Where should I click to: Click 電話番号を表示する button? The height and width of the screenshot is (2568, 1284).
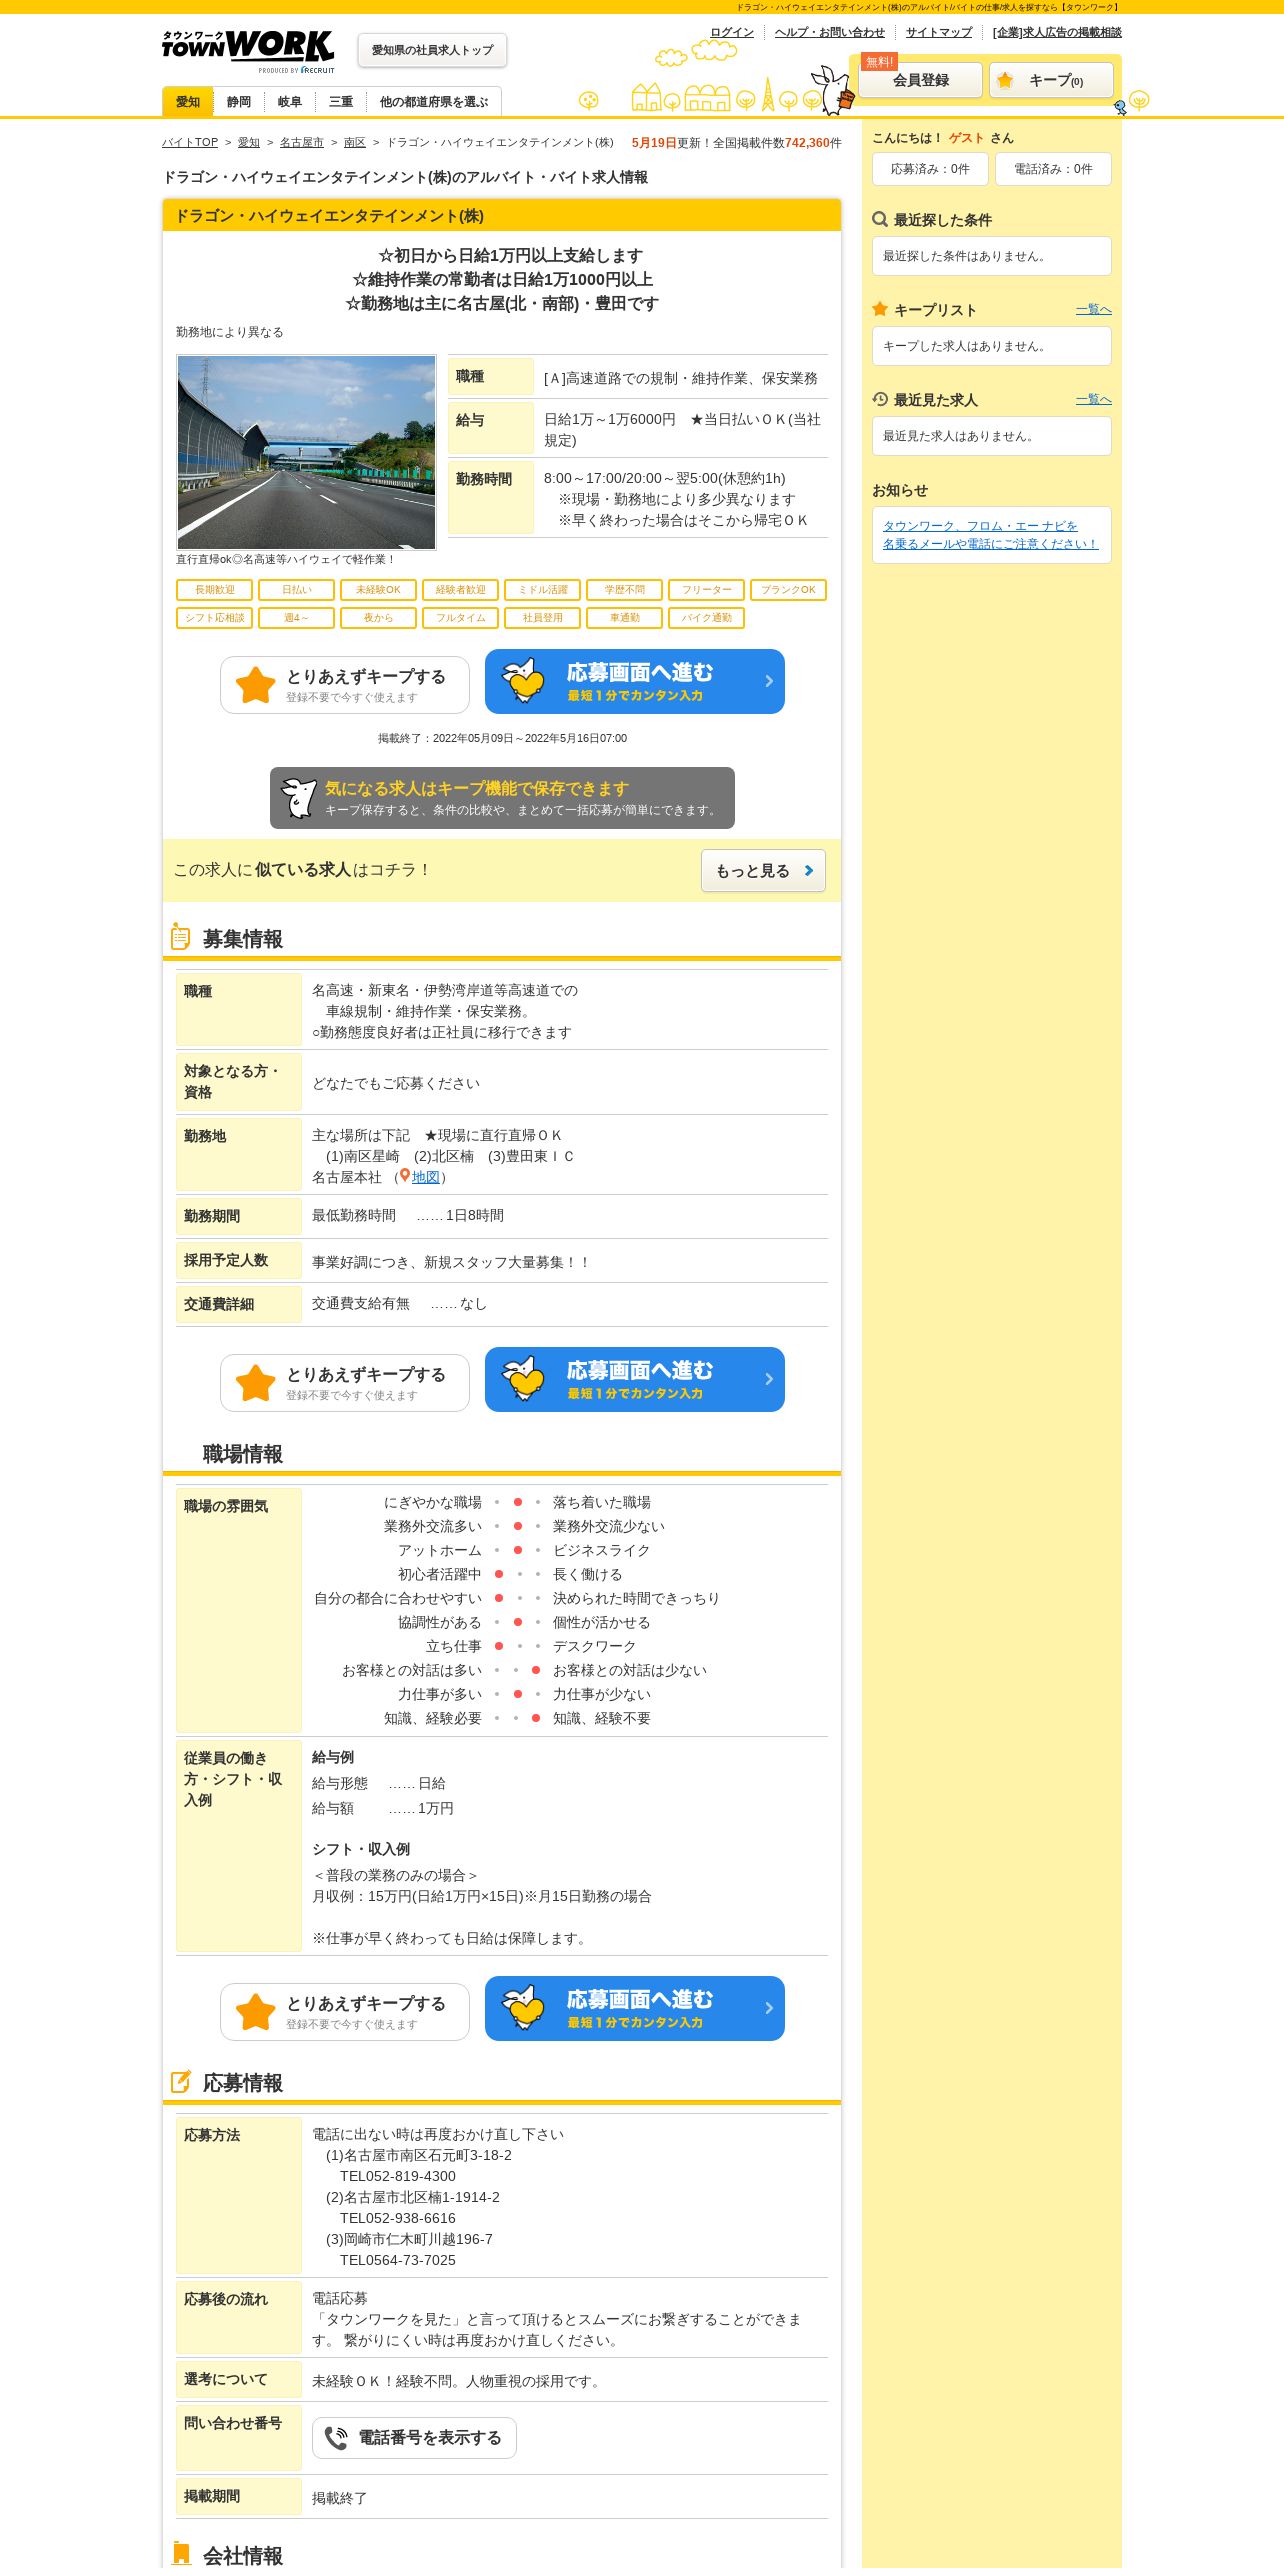click(414, 2438)
